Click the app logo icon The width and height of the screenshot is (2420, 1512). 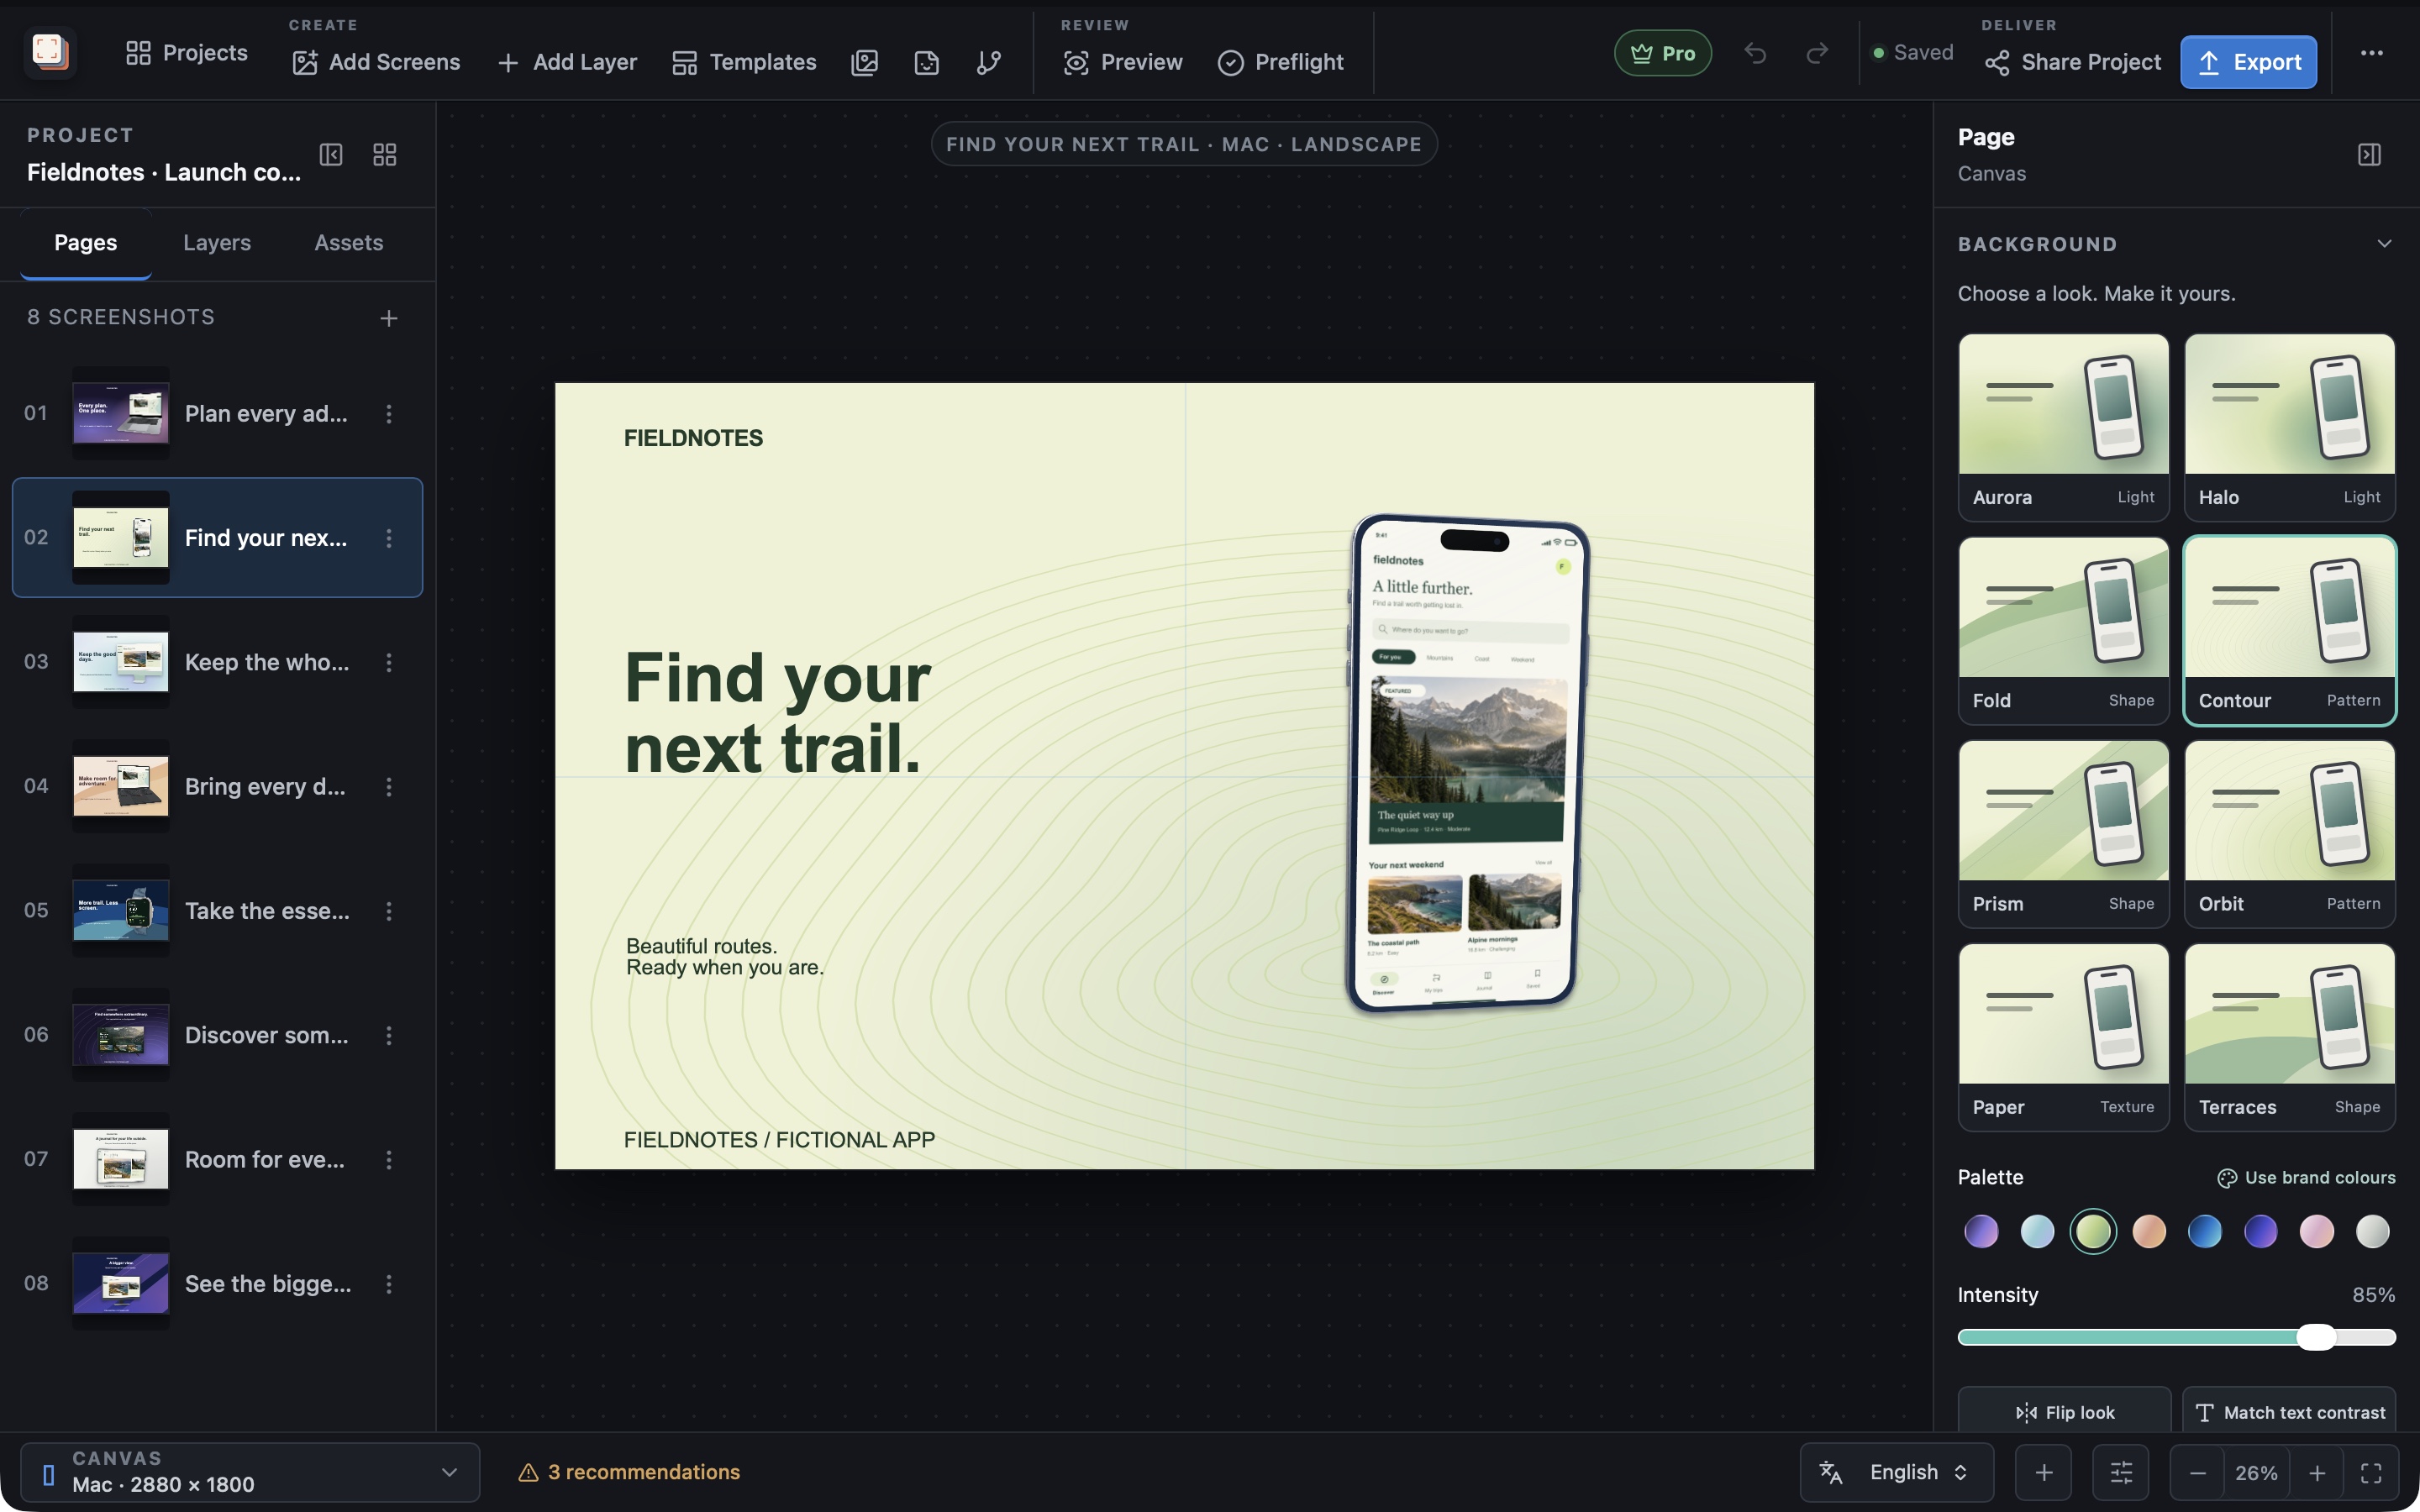(x=49, y=52)
